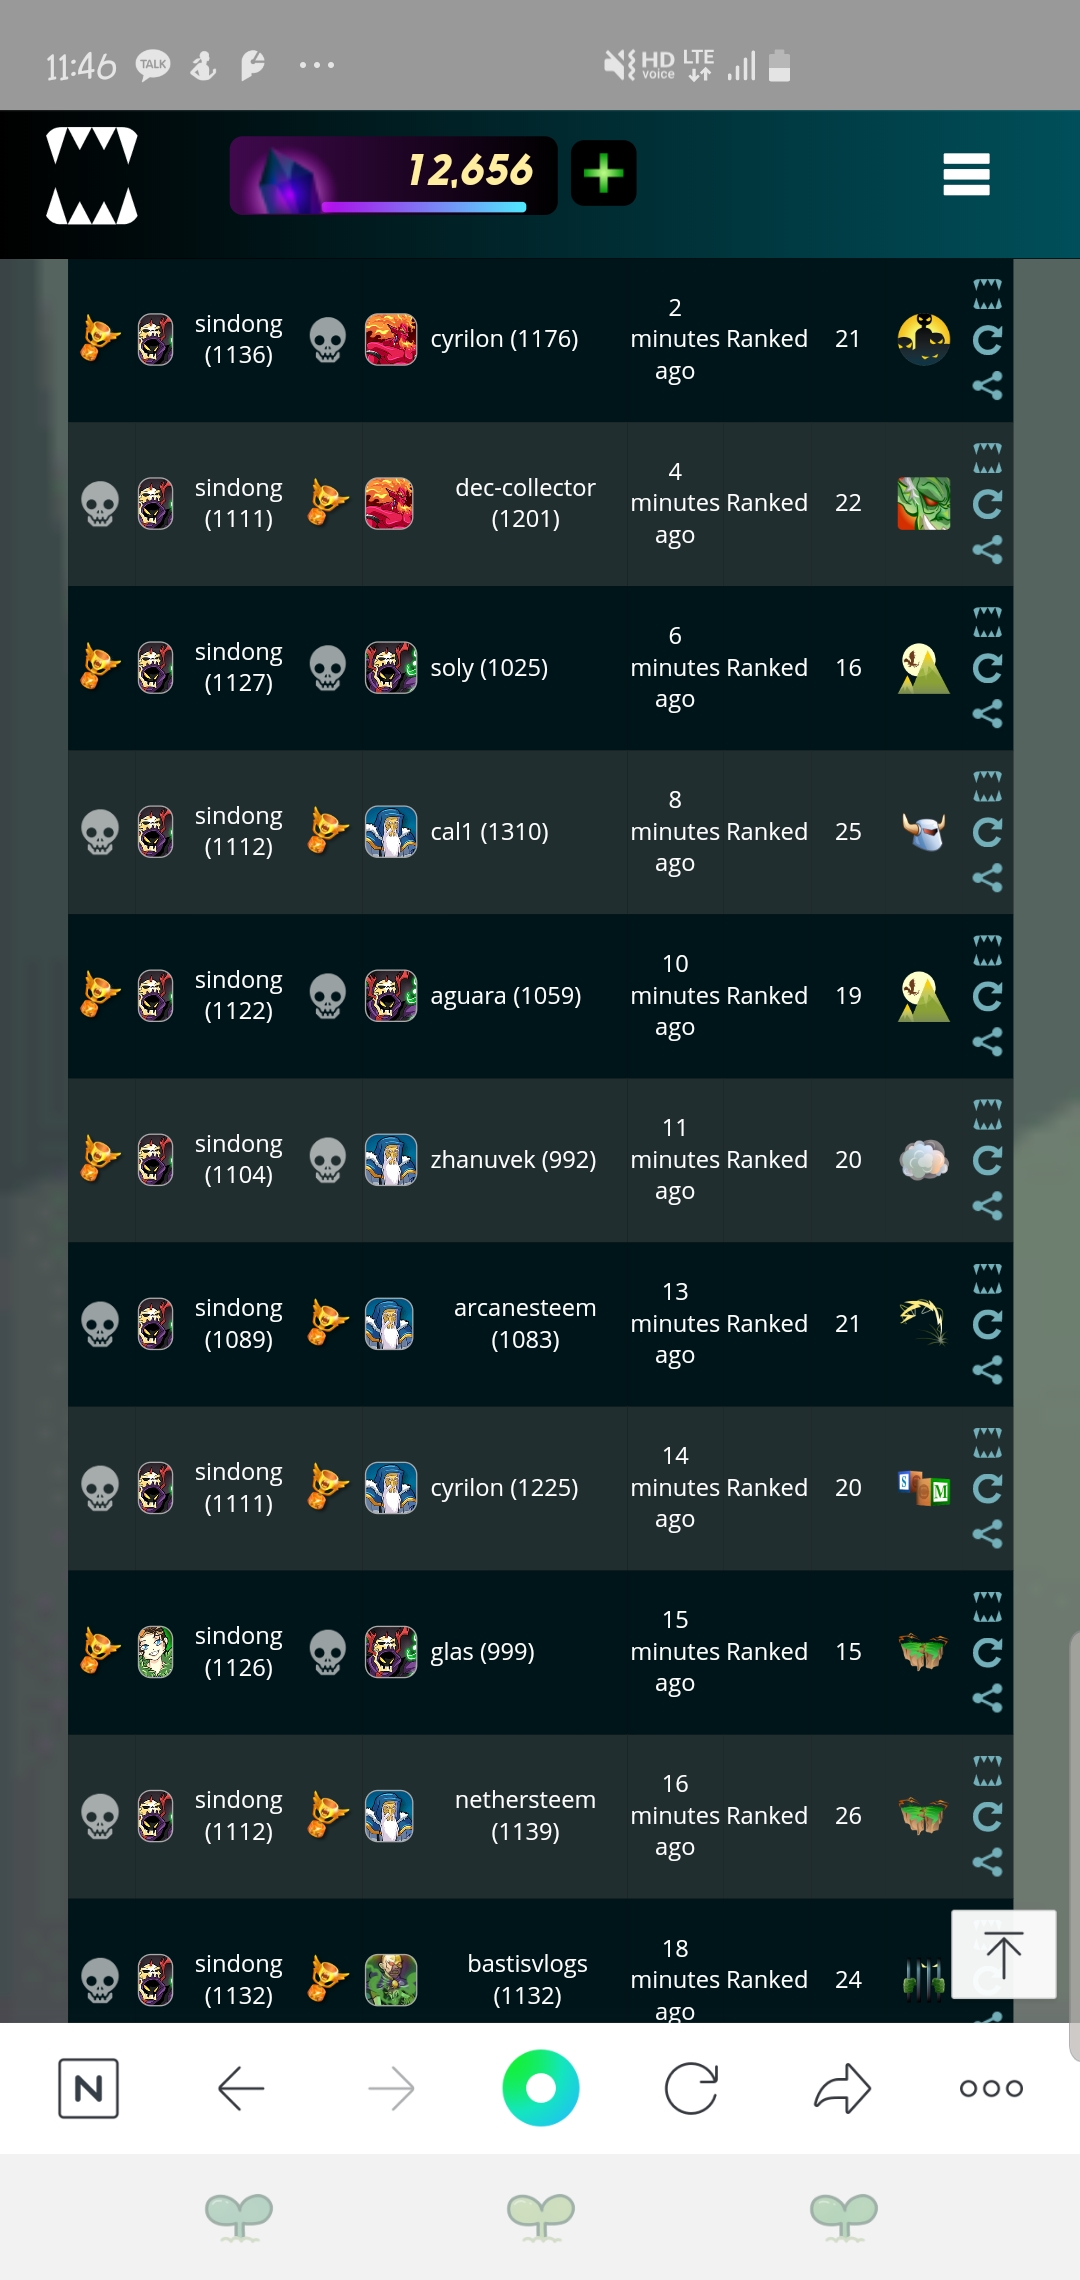This screenshot has height=2280, width=1080.
Task: Tap the scroll-to-top arrow button
Action: (1003, 1954)
